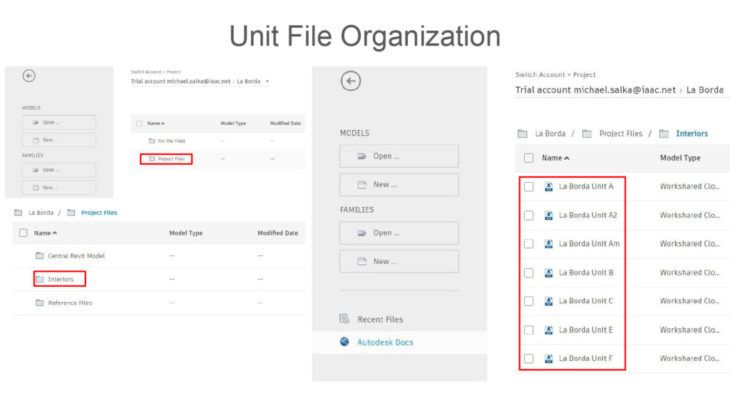
Task: Click the Recent Files icon in sidebar
Action: click(x=344, y=319)
